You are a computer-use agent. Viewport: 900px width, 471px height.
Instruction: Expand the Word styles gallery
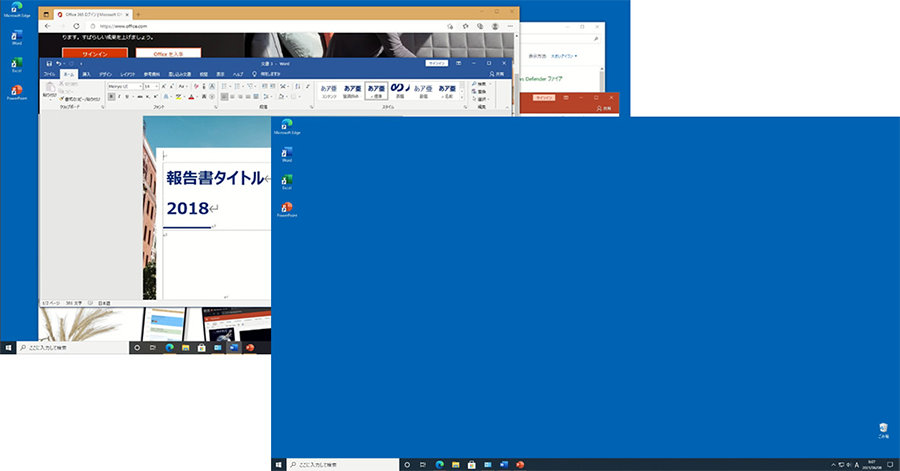tap(462, 99)
